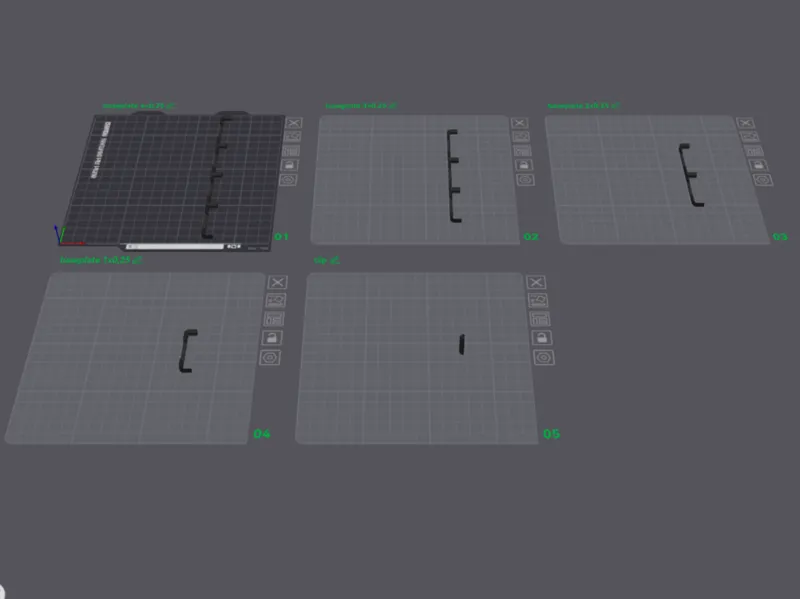Image resolution: width=800 pixels, height=599 pixels.
Task: Edit the 'tip' name label of plate 05
Action: [x=327, y=260]
